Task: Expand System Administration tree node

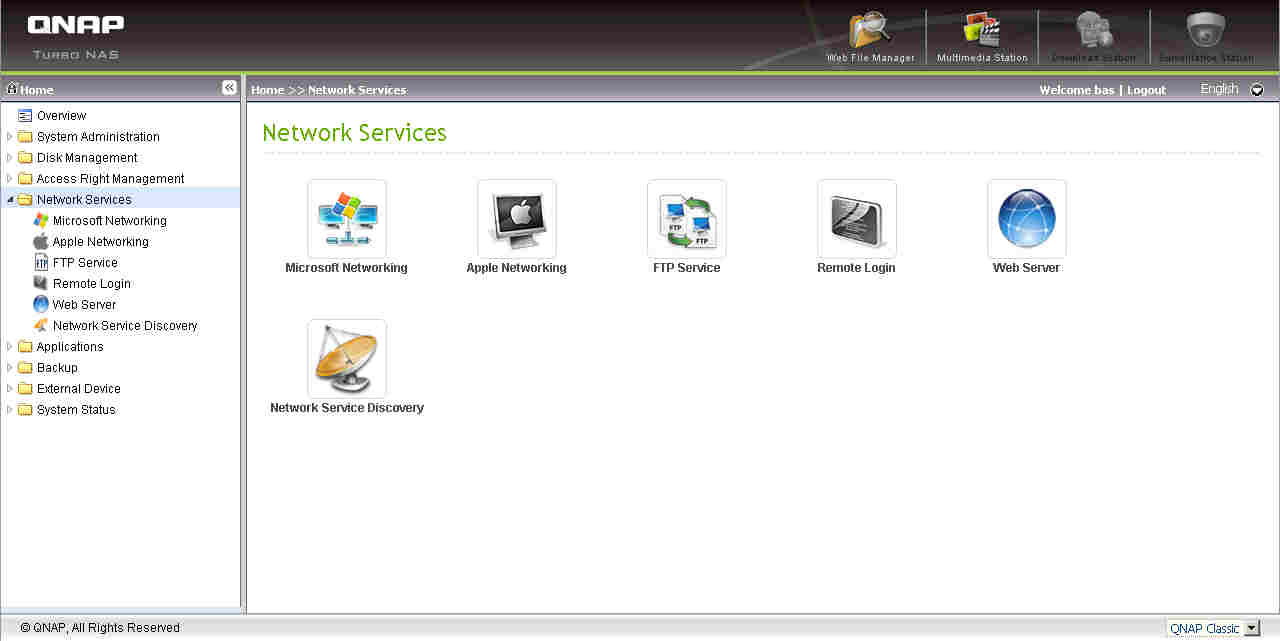Action: click(x=10, y=136)
